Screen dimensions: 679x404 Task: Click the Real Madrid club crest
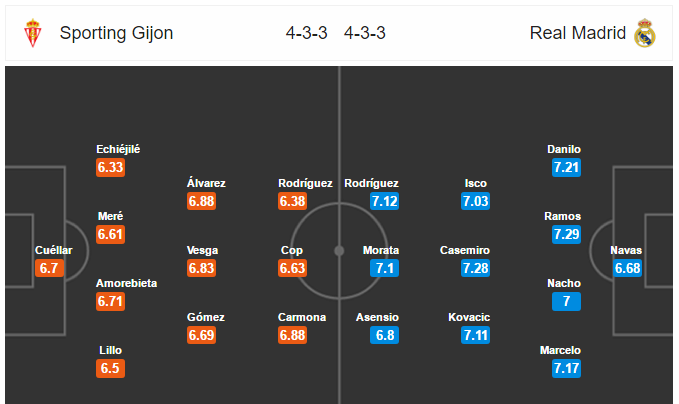(x=645, y=33)
